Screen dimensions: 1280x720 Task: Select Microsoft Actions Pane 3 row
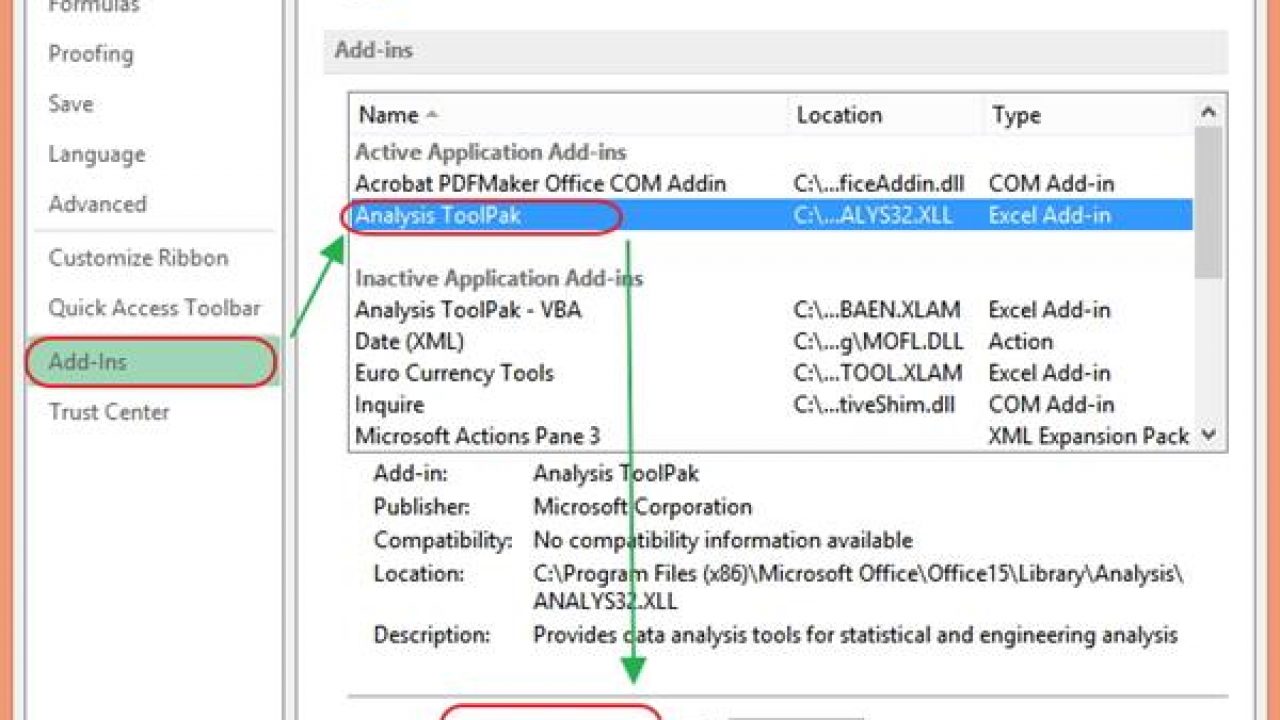pos(771,436)
